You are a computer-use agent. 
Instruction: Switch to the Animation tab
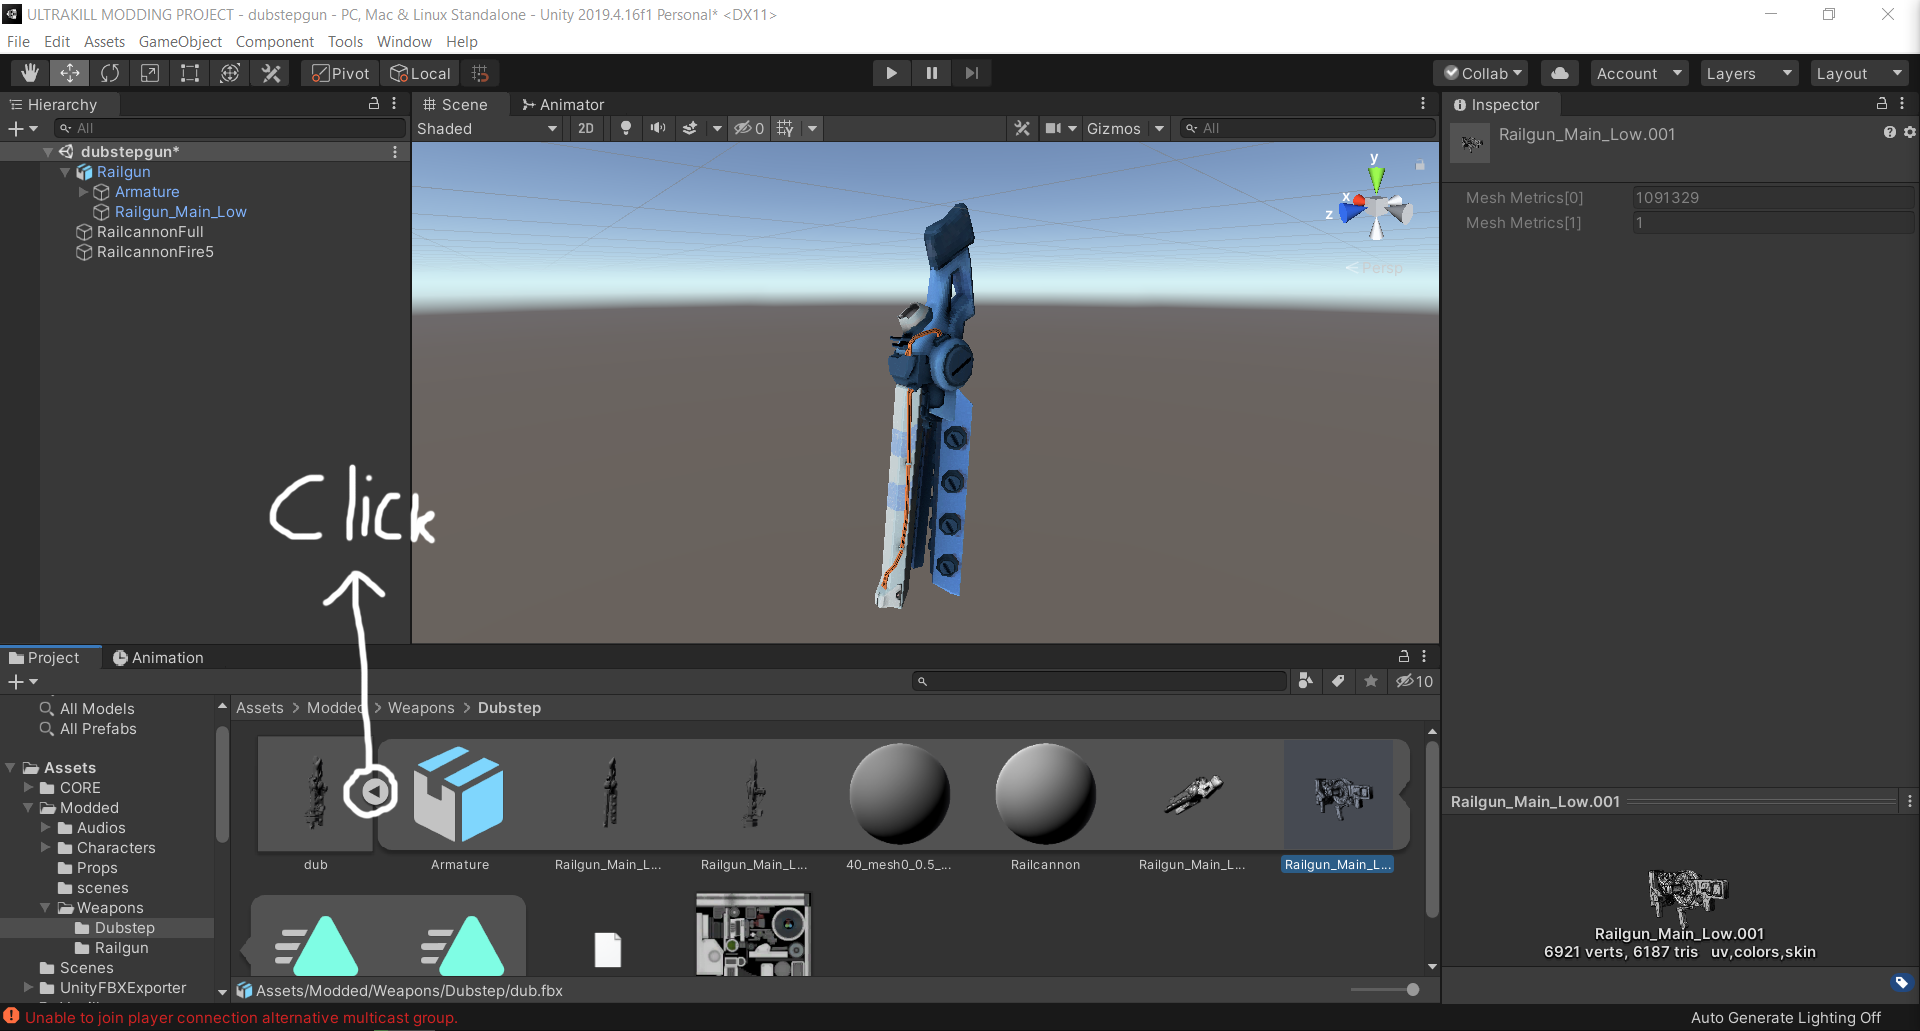click(x=158, y=657)
